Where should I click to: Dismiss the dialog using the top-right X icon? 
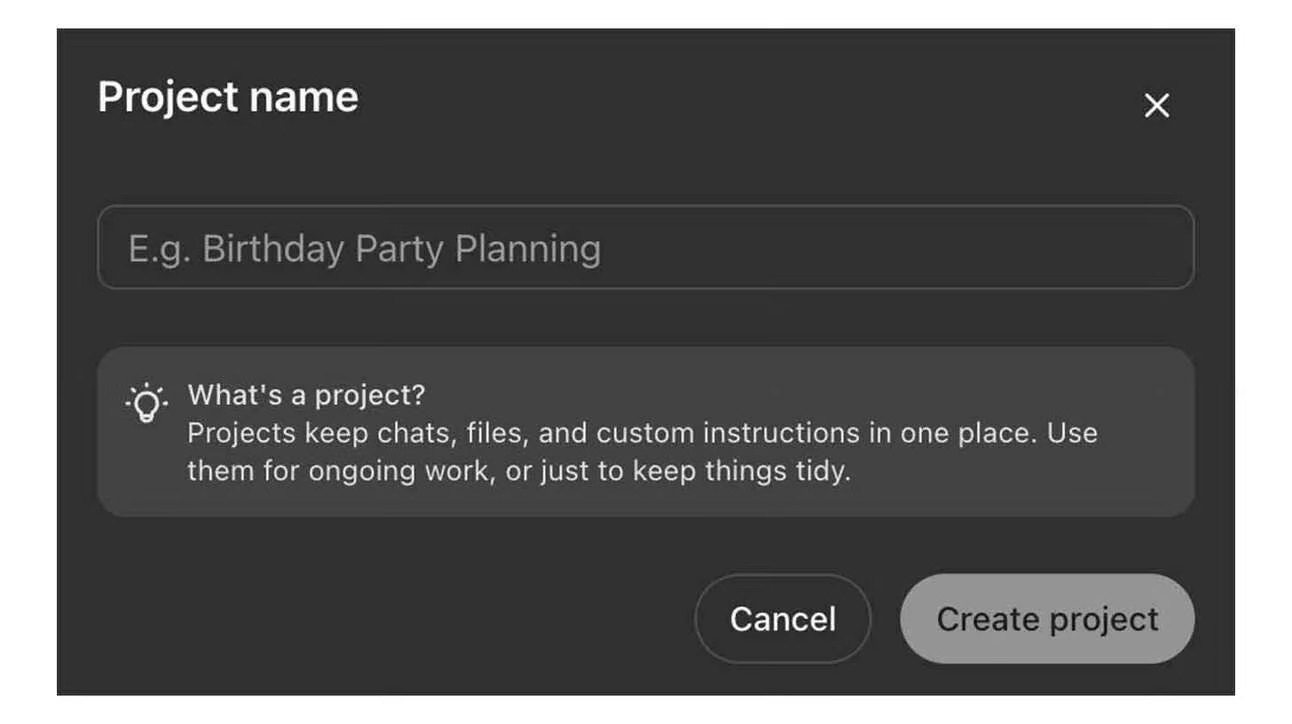point(1156,106)
